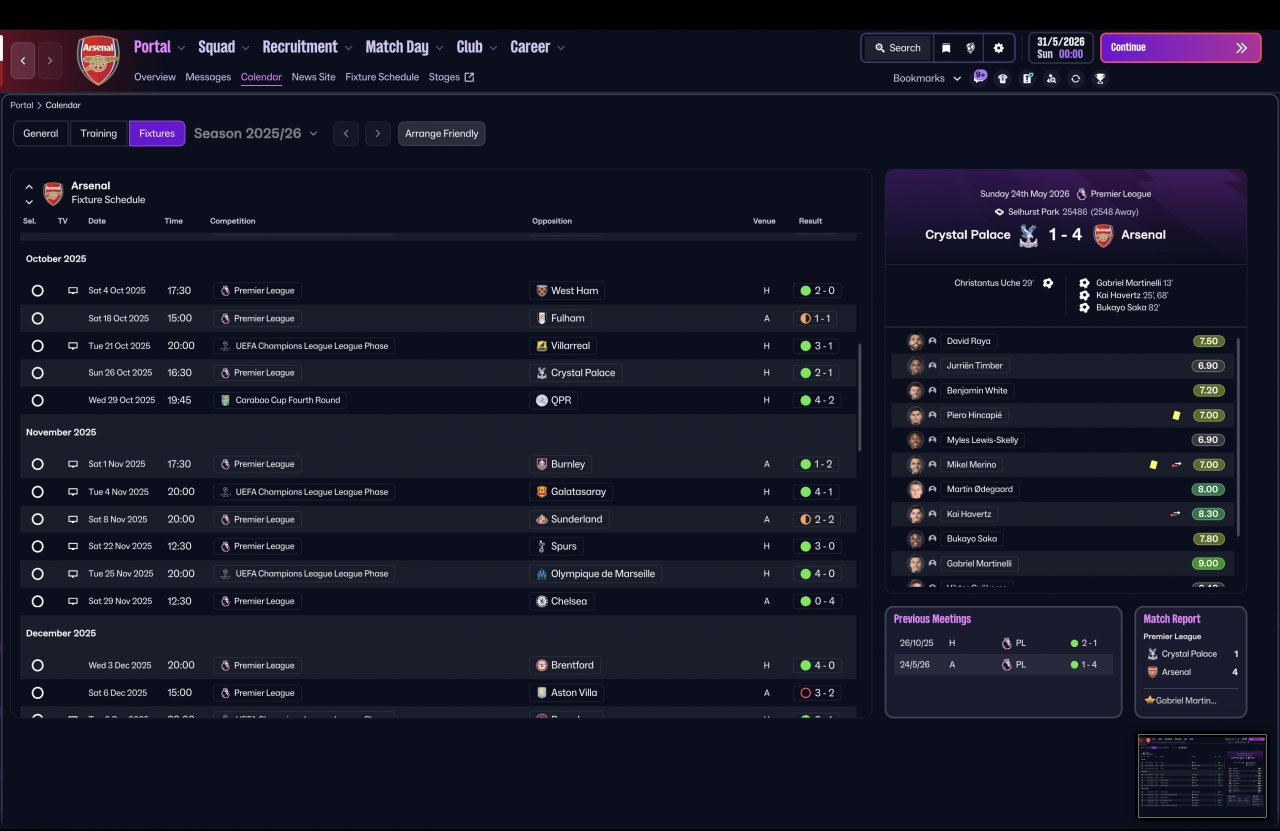Image resolution: width=1280 pixels, height=831 pixels.
Task: Switch to the Overview tab
Action: pyautogui.click(x=155, y=77)
